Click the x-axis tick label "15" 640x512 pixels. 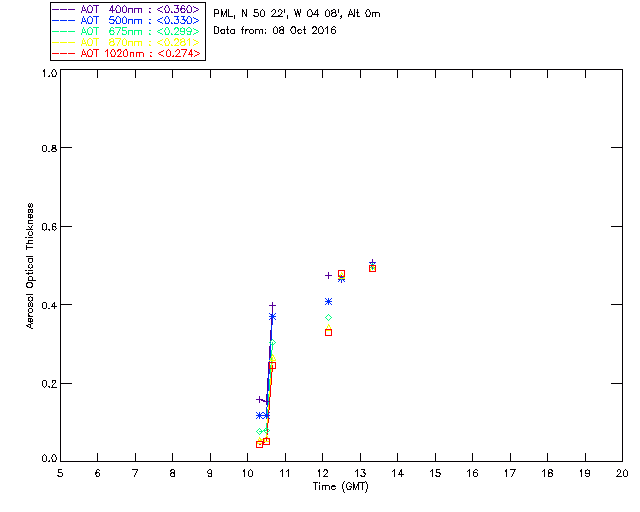pyautogui.click(x=435, y=473)
